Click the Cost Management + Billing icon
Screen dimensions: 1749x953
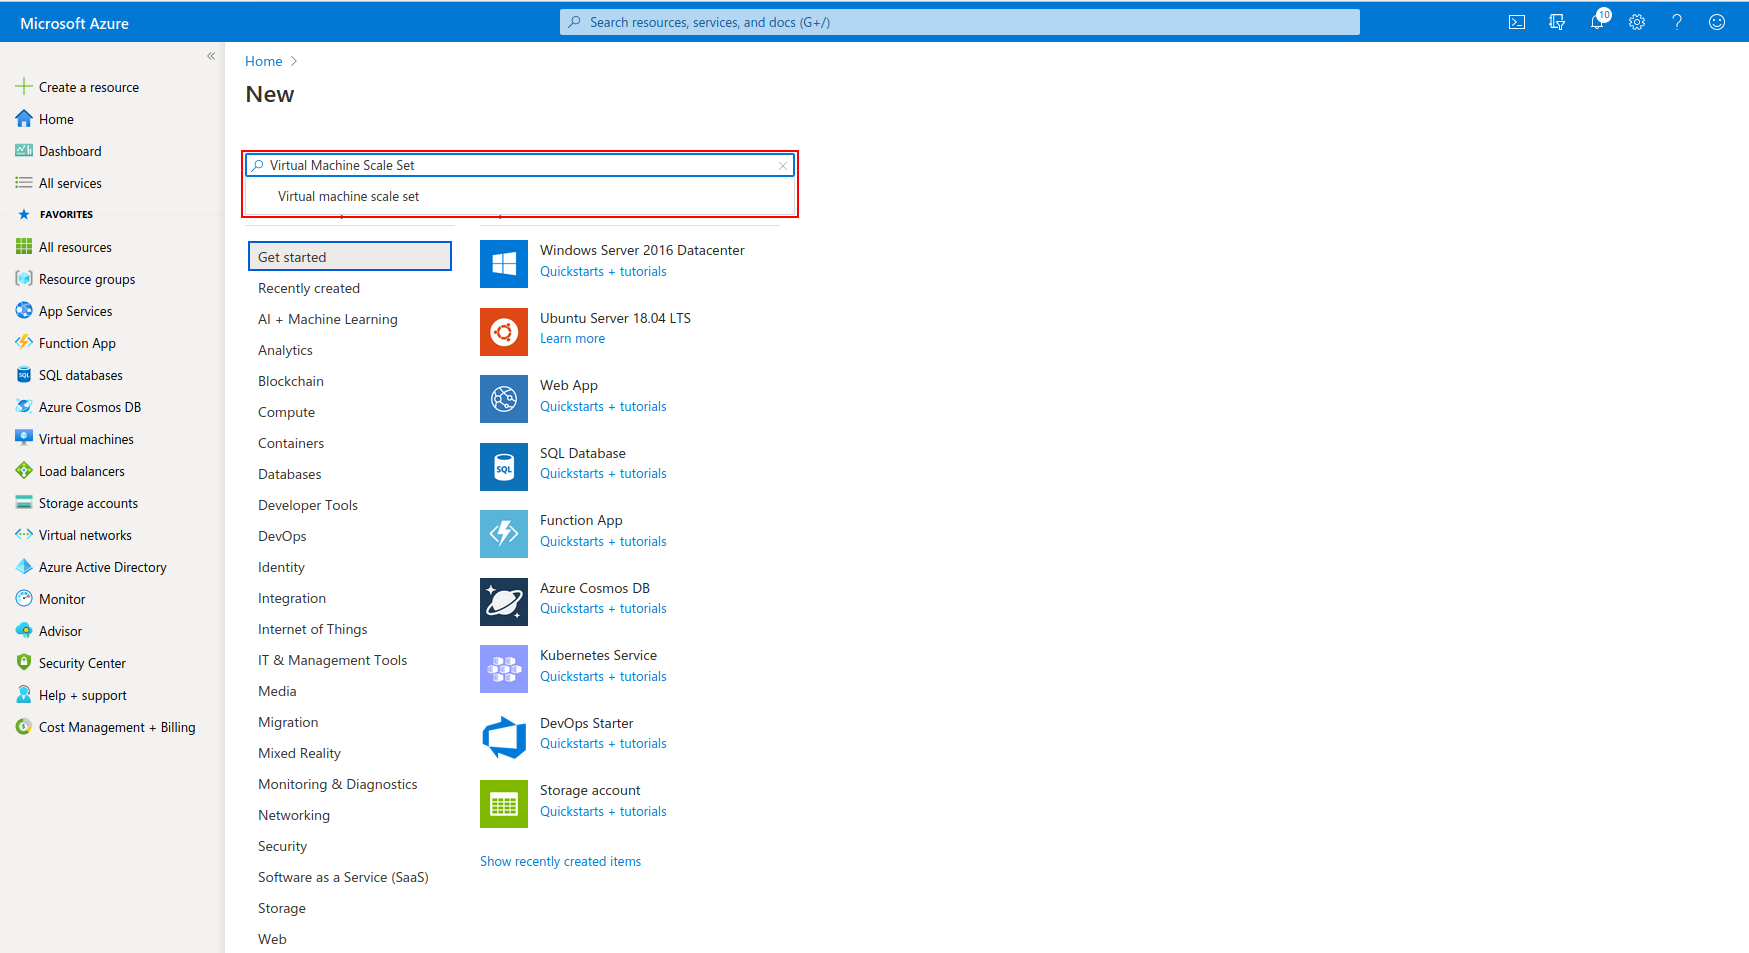(24, 727)
